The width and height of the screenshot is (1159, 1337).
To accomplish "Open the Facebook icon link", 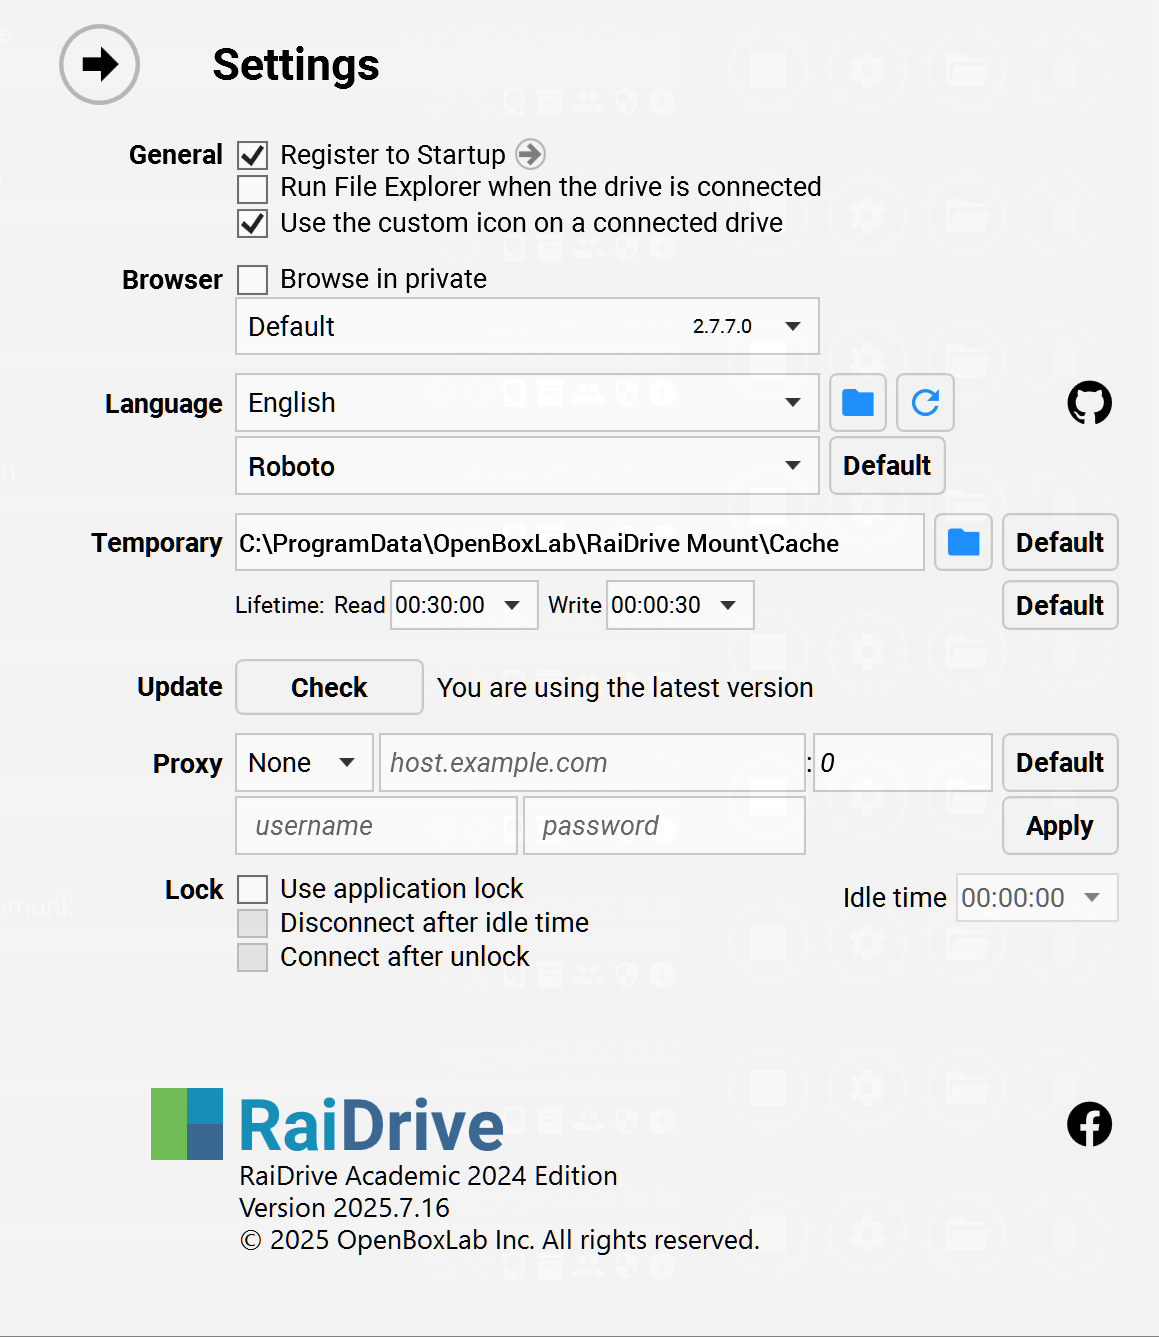I will point(1089,1124).
